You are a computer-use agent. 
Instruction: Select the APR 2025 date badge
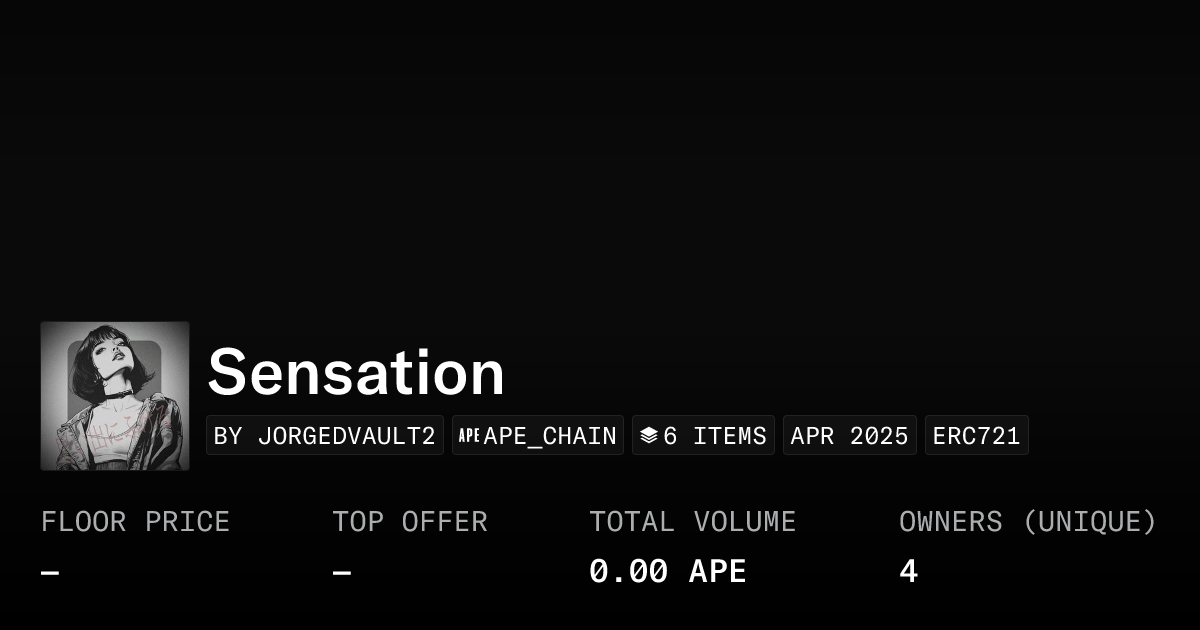coord(849,436)
